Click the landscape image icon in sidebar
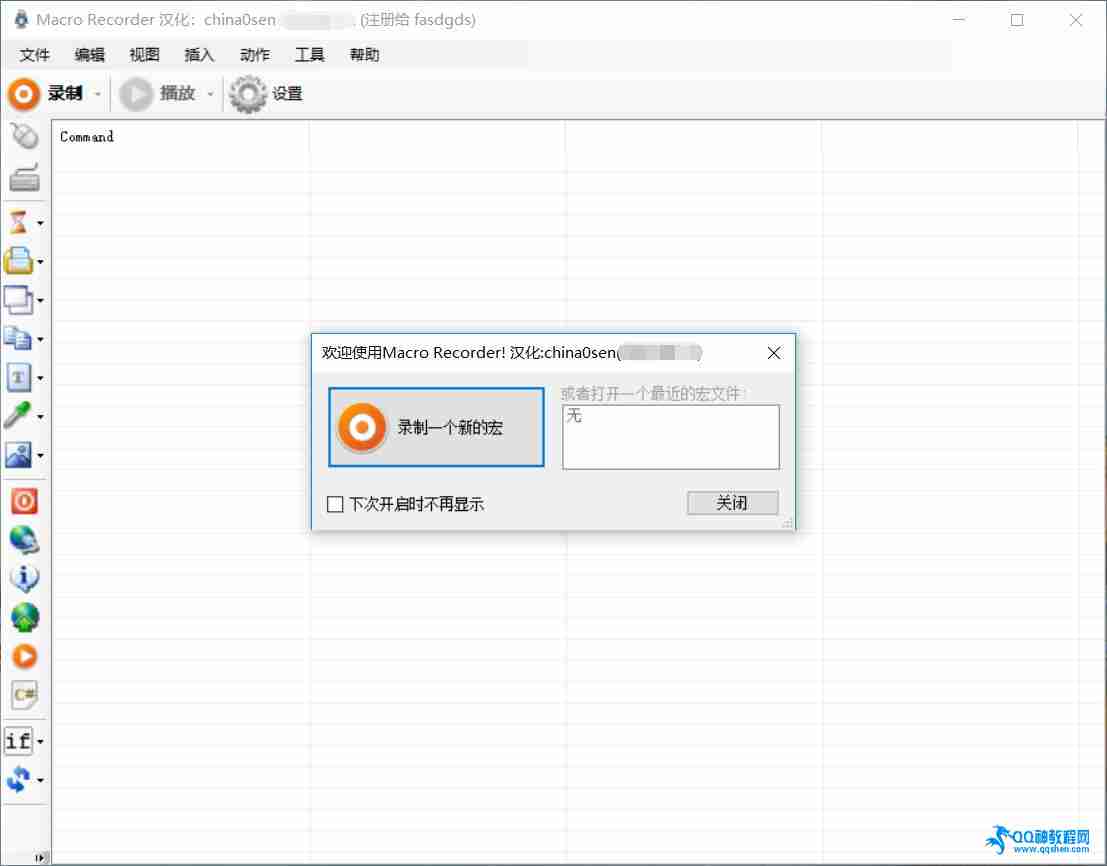Viewport: 1107px width, 866px height. pyautogui.click(x=18, y=455)
